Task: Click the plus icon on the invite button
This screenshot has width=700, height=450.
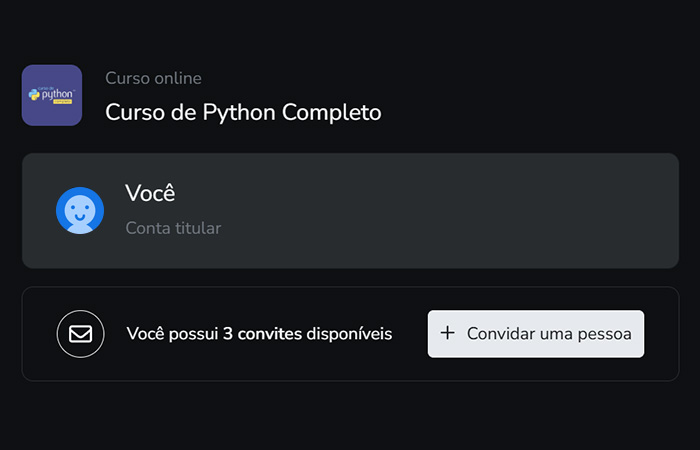Action: click(x=447, y=333)
